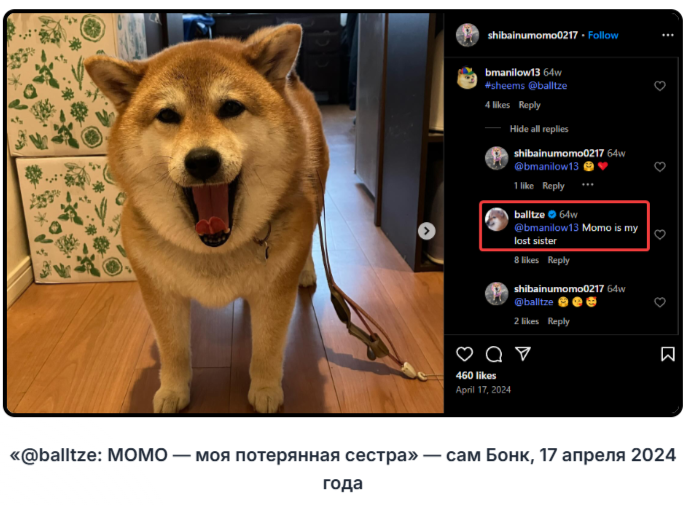Image resolution: width=687 pixels, height=506 pixels.
Task: Like bmanilow13's #sheems comment
Action: click(660, 86)
